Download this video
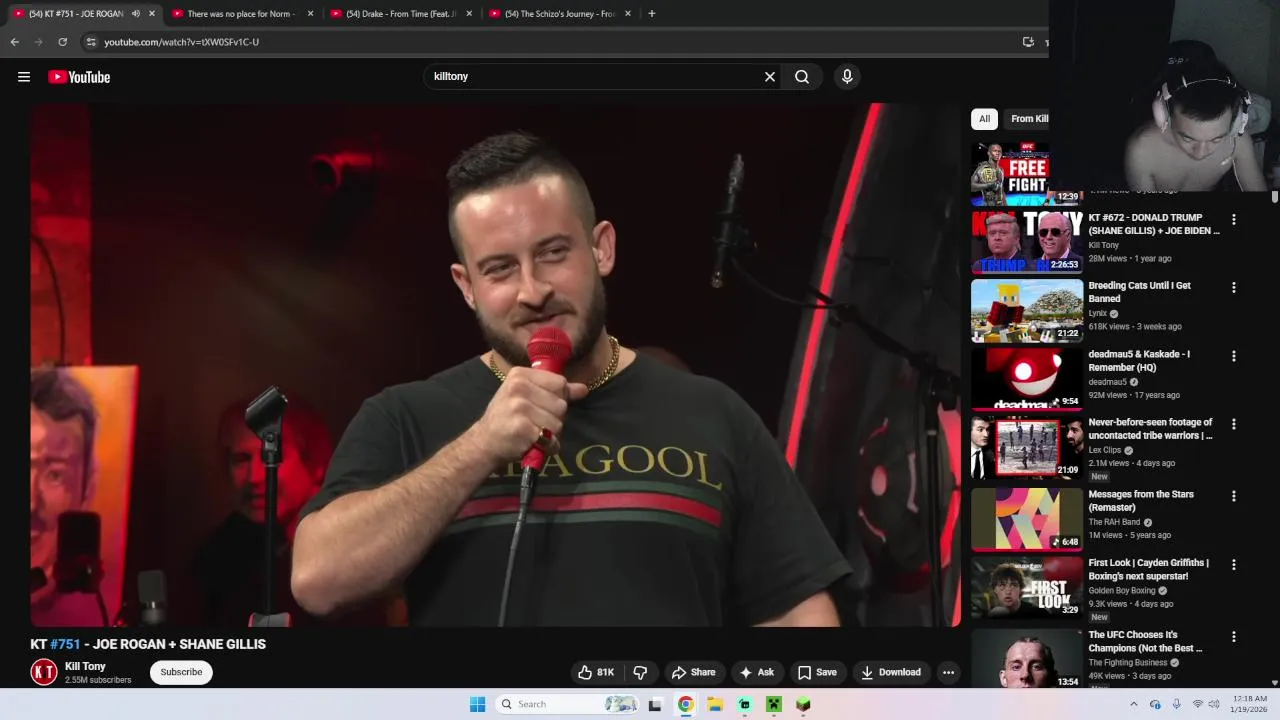Screen dimensions: 1280x720 click(x=891, y=672)
